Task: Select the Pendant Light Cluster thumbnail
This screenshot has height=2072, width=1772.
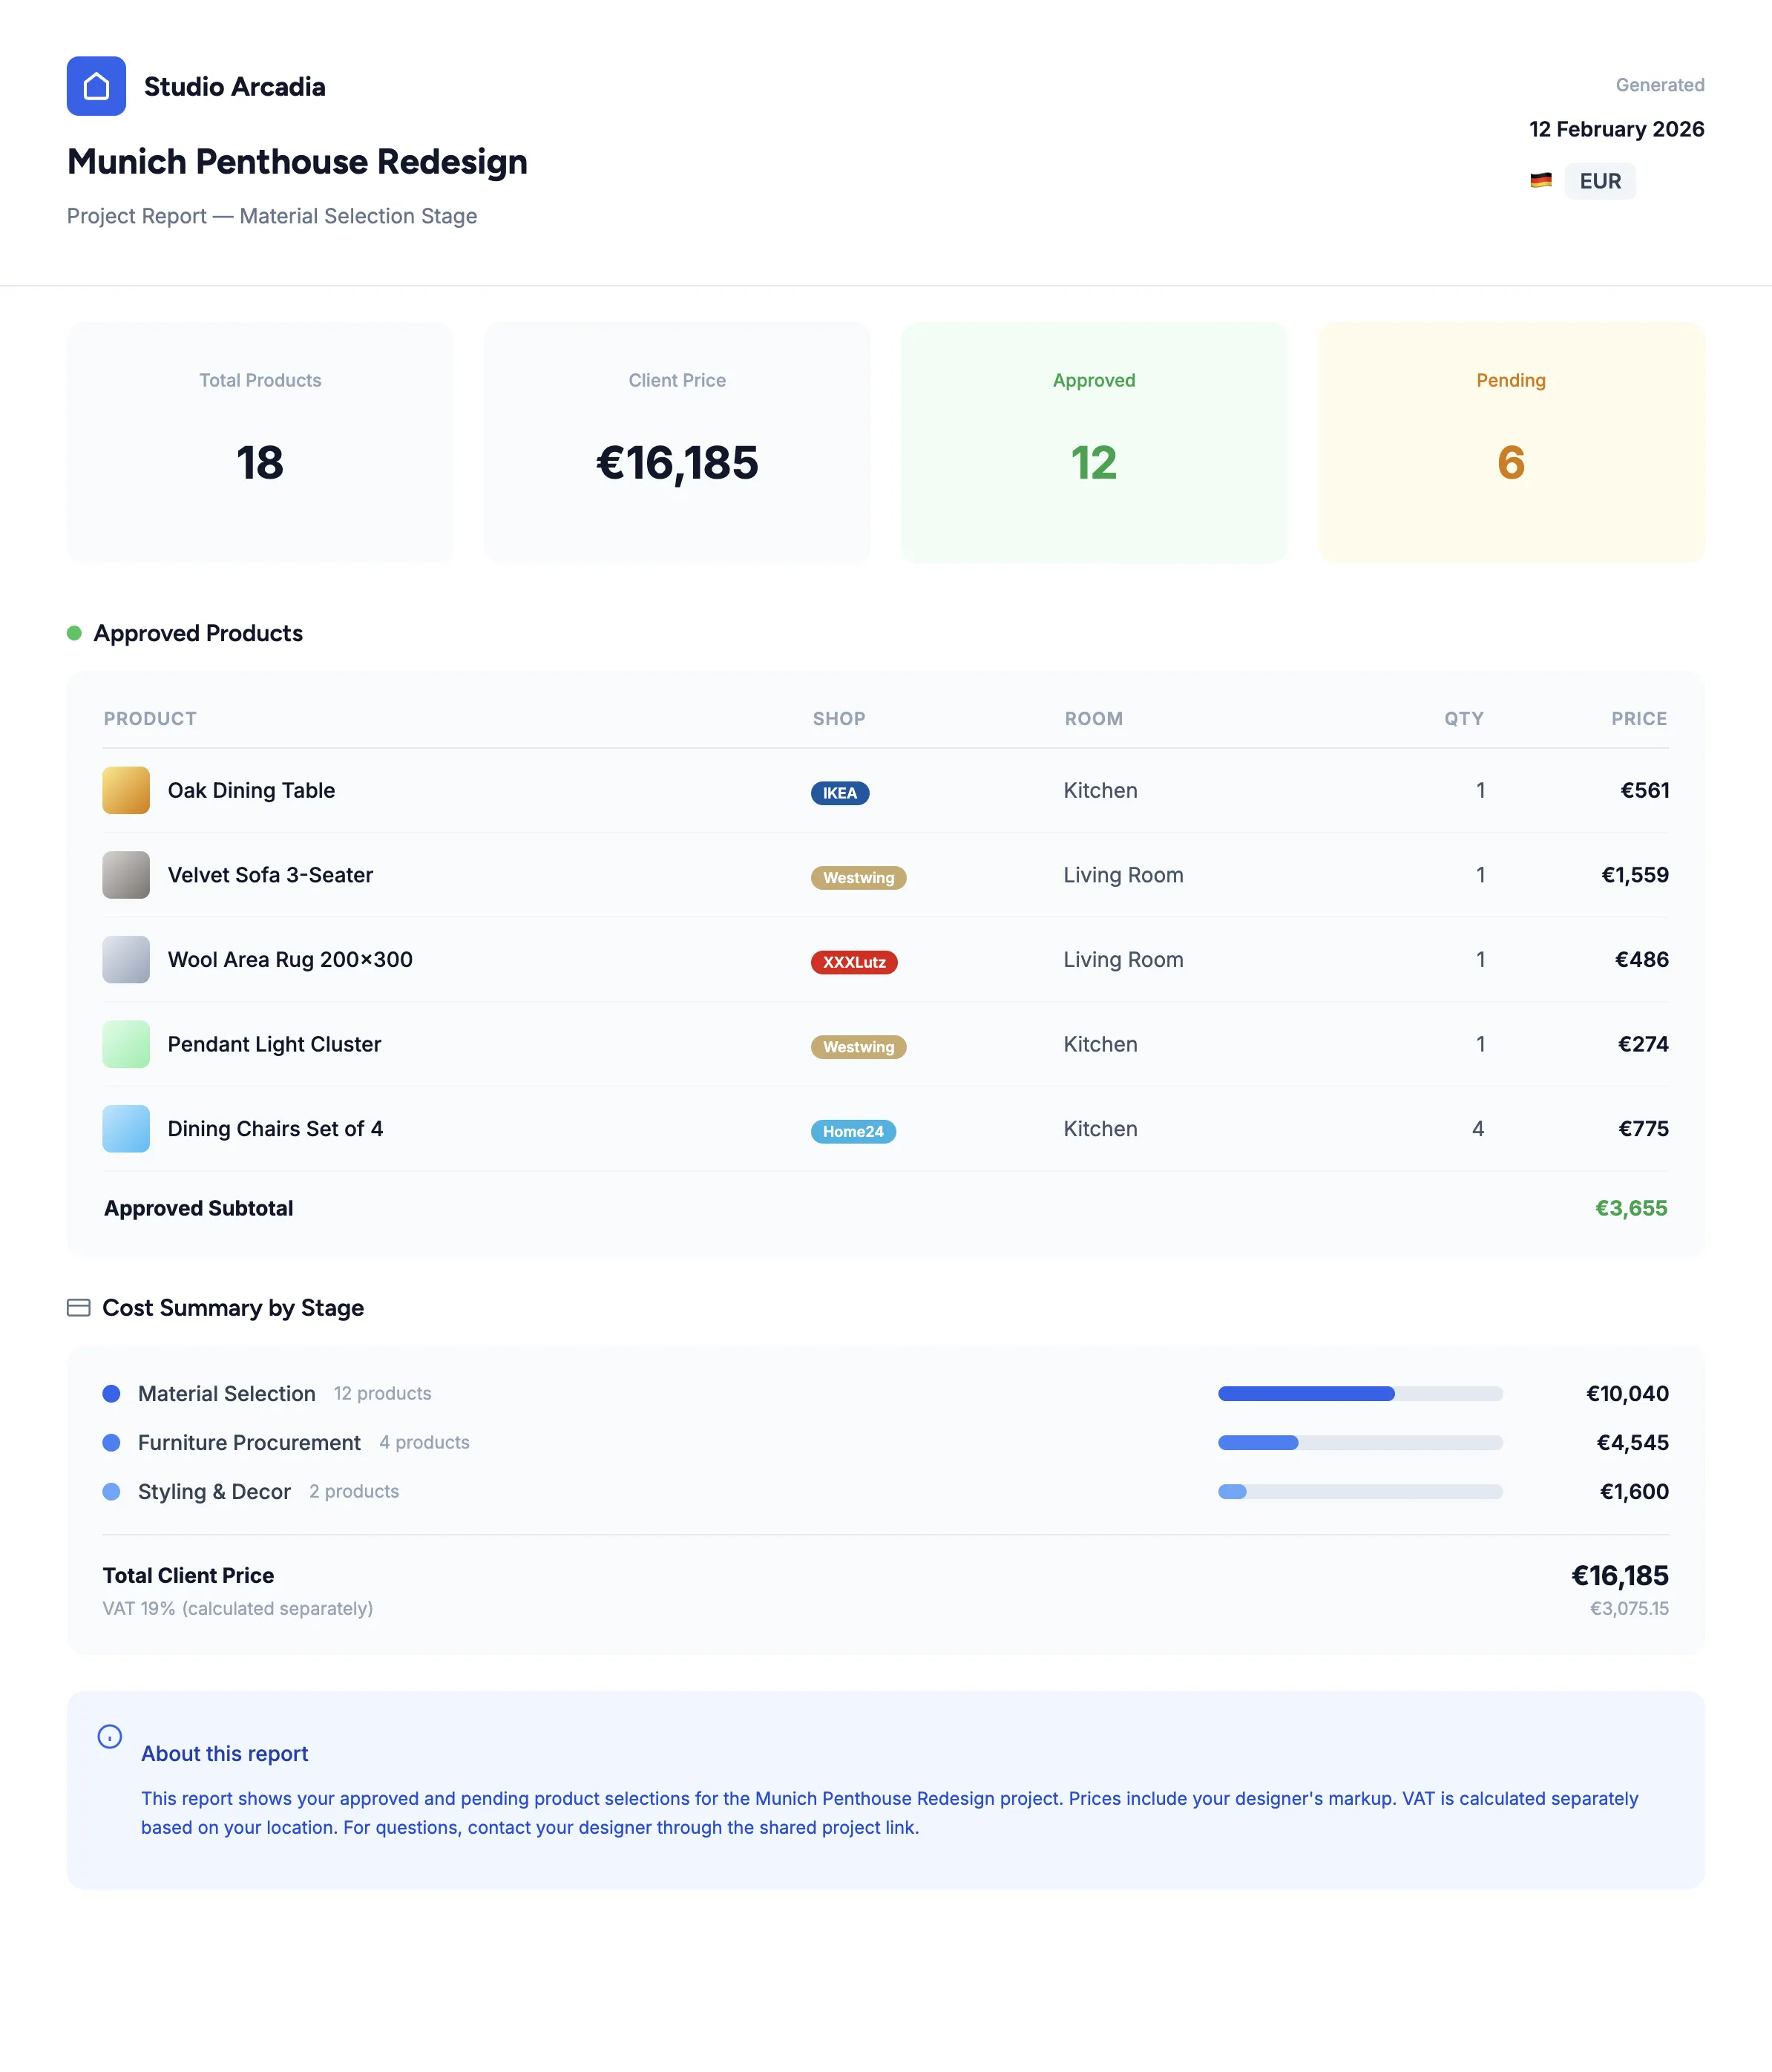Action: pyautogui.click(x=126, y=1044)
